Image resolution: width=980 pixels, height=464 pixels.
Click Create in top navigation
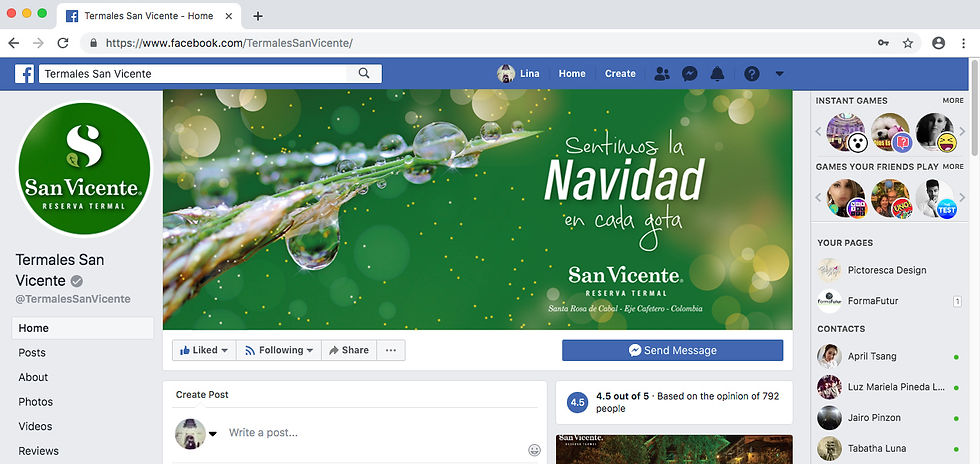coord(620,74)
